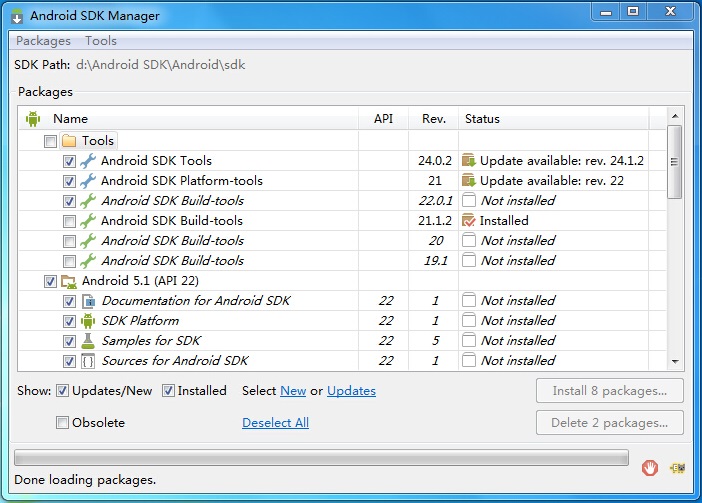Sort by the API column header
This screenshot has height=503, width=702.
[383, 119]
